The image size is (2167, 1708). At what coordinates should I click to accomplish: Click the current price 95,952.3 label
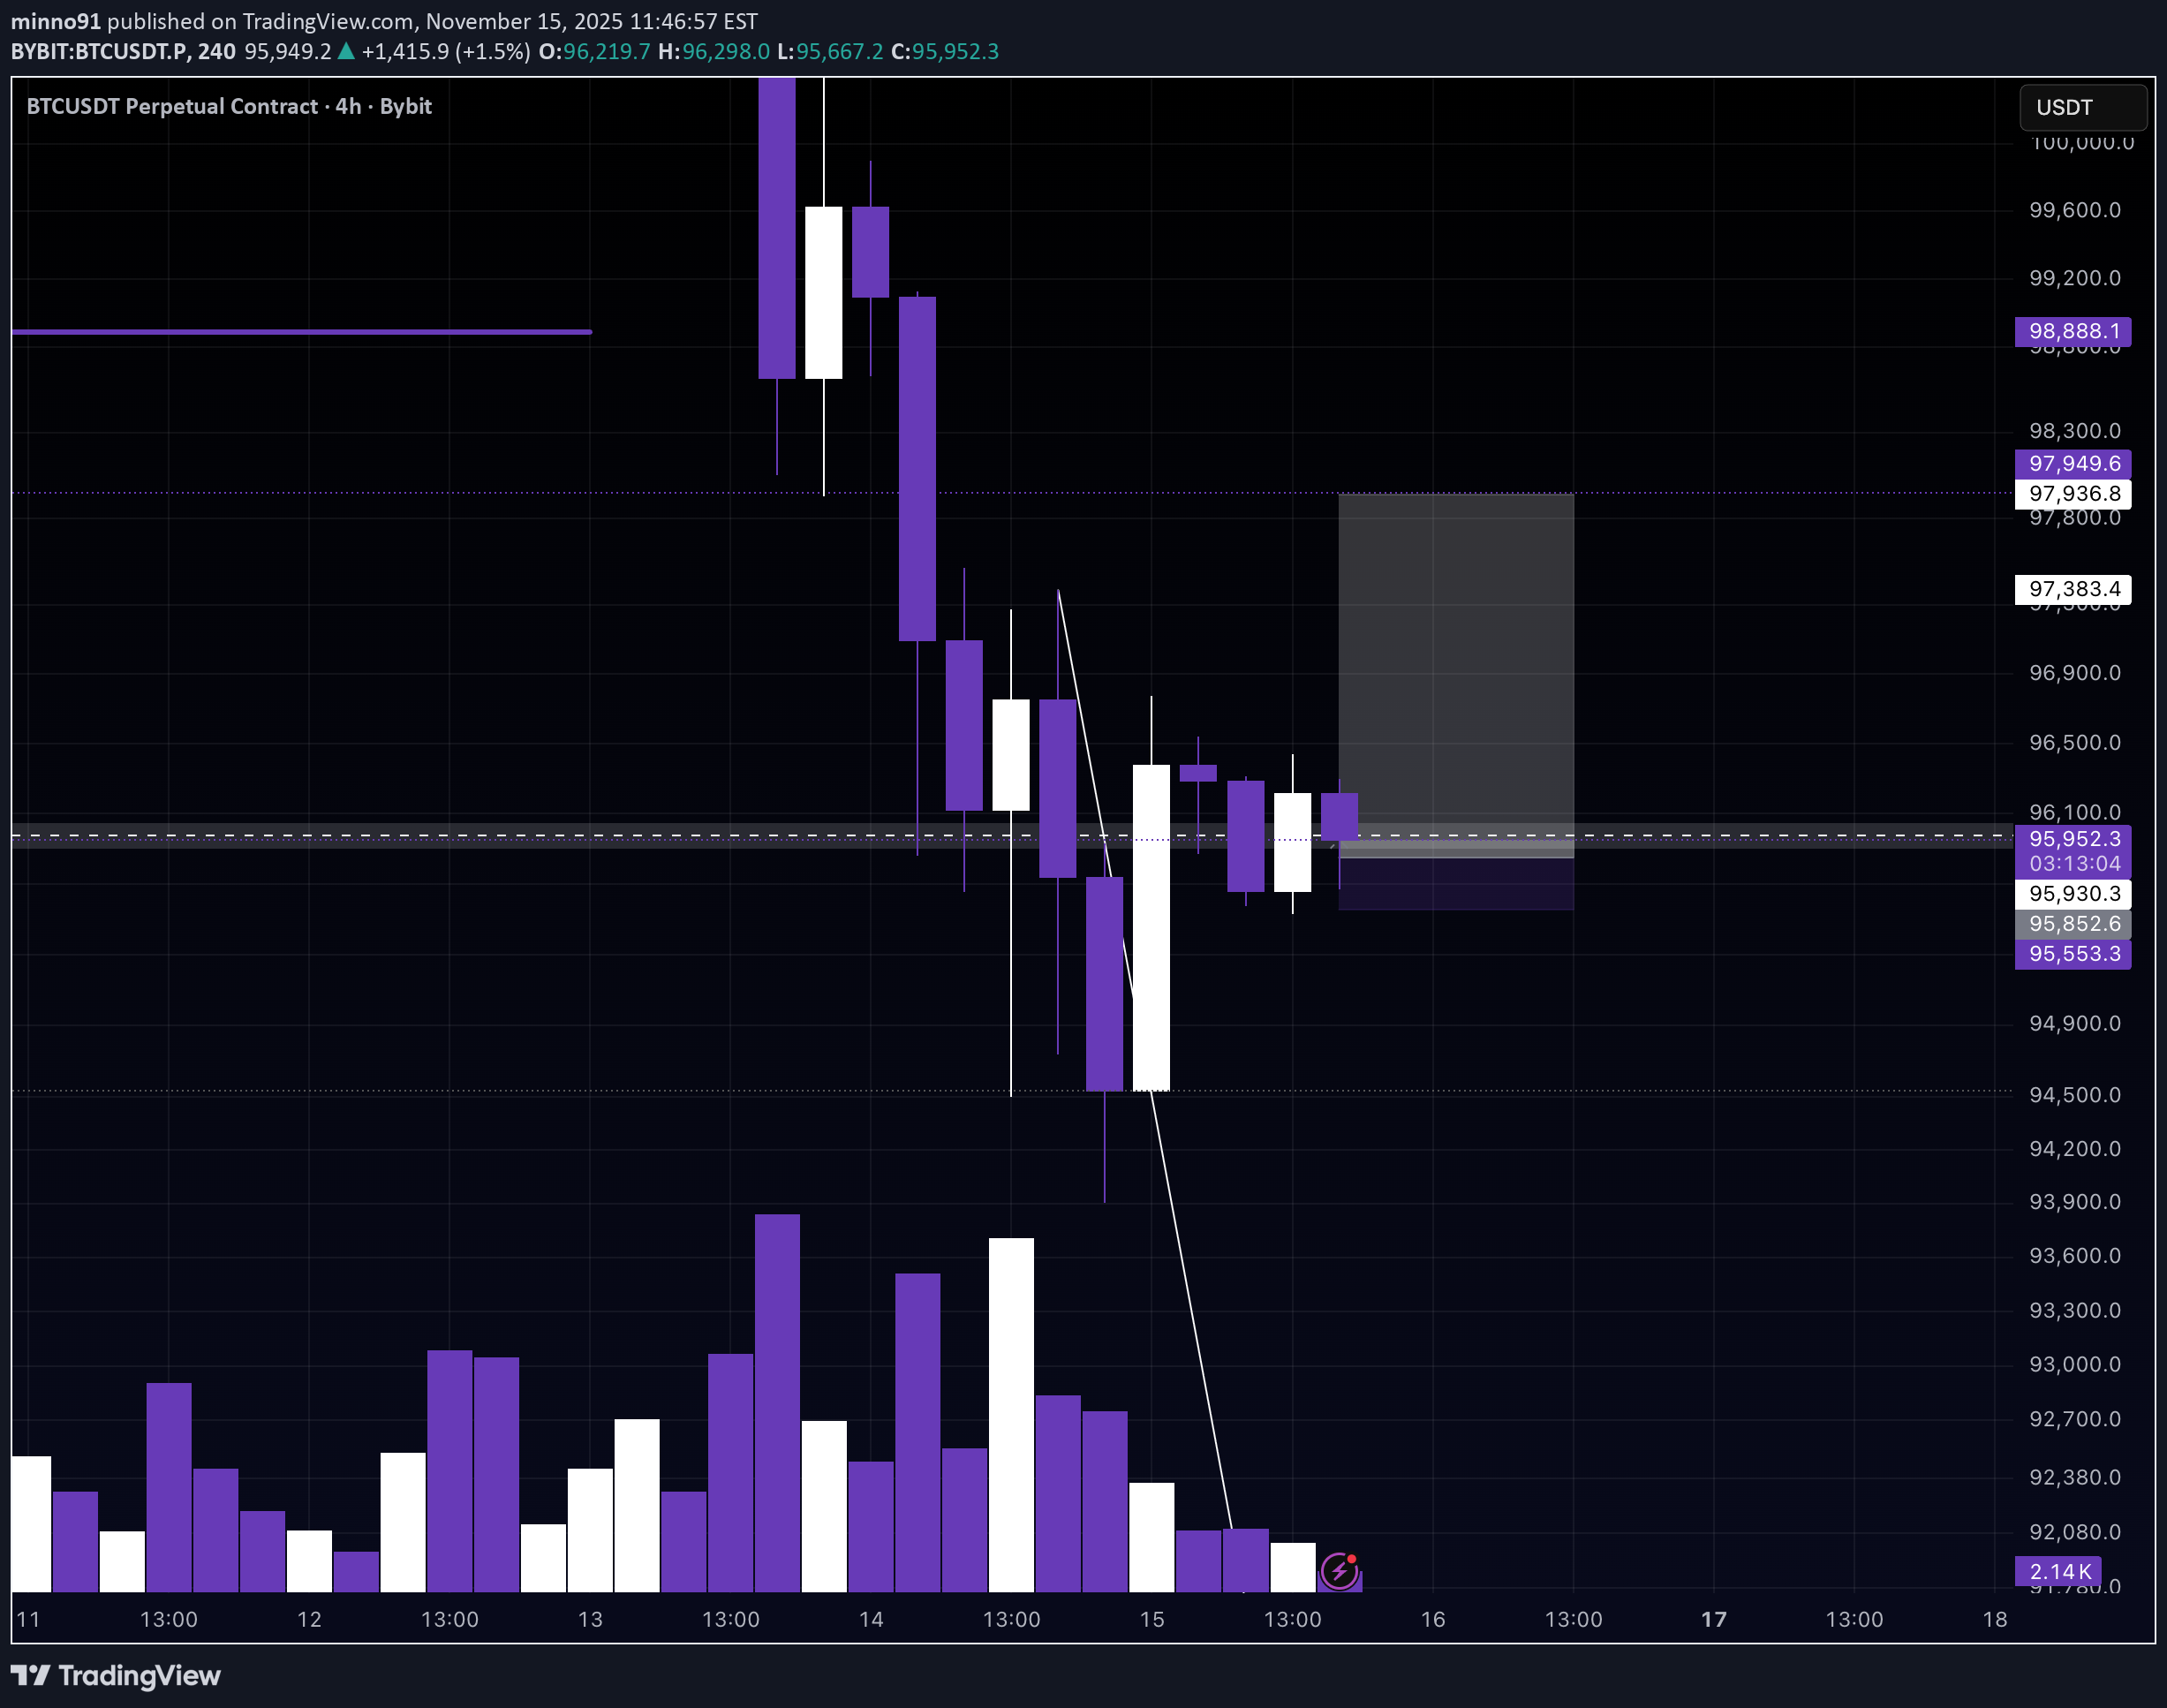(x=2072, y=839)
